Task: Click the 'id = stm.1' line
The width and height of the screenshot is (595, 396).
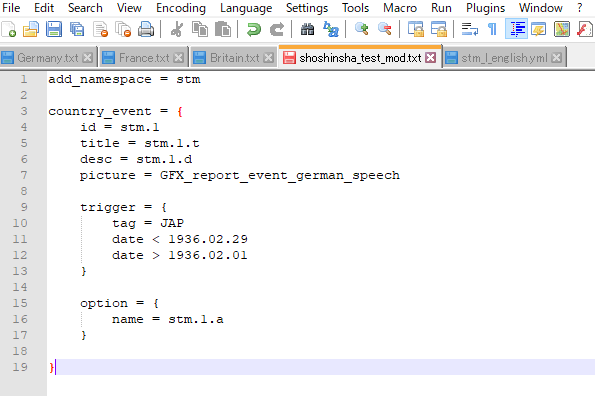Action: pos(120,127)
